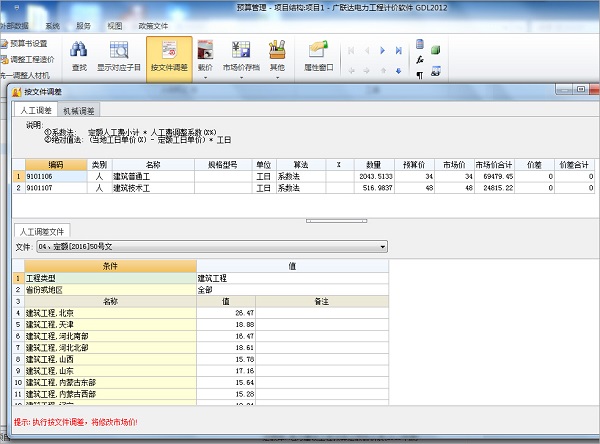Click the 市场价合计 column header
This screenshot has height=444, width=600.
[494, 165]
